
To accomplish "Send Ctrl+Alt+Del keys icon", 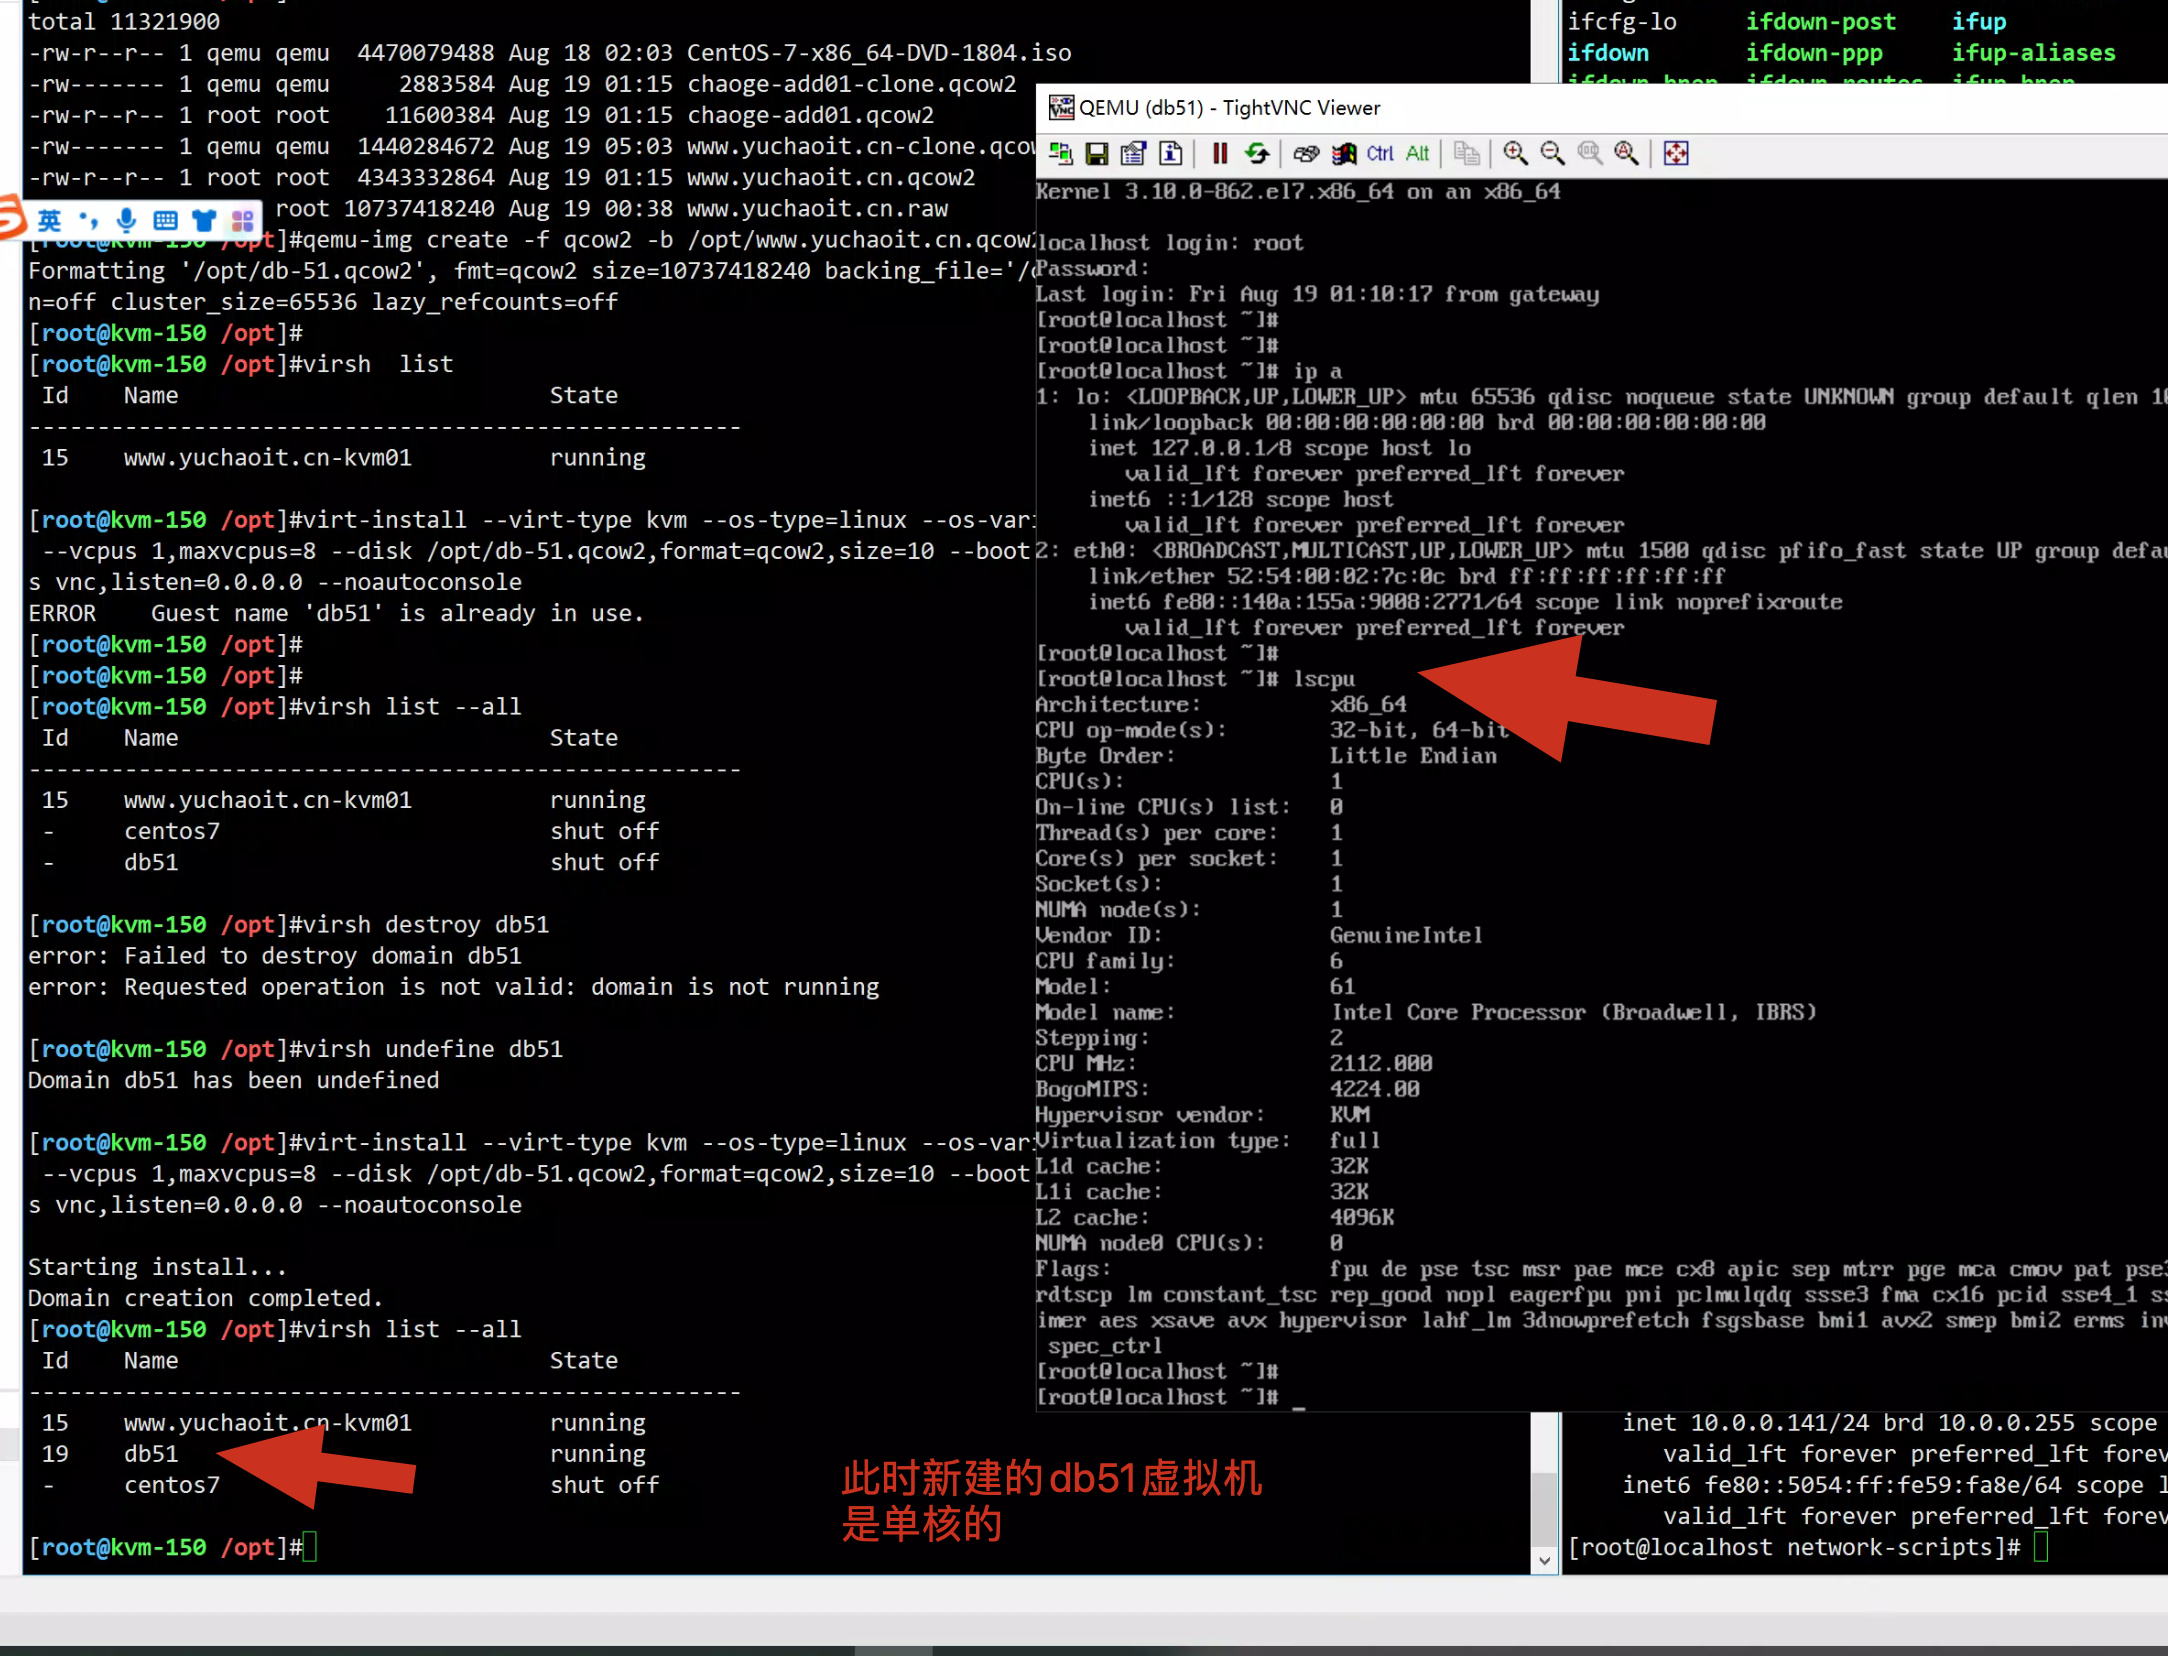I will tap(1306, 153).
